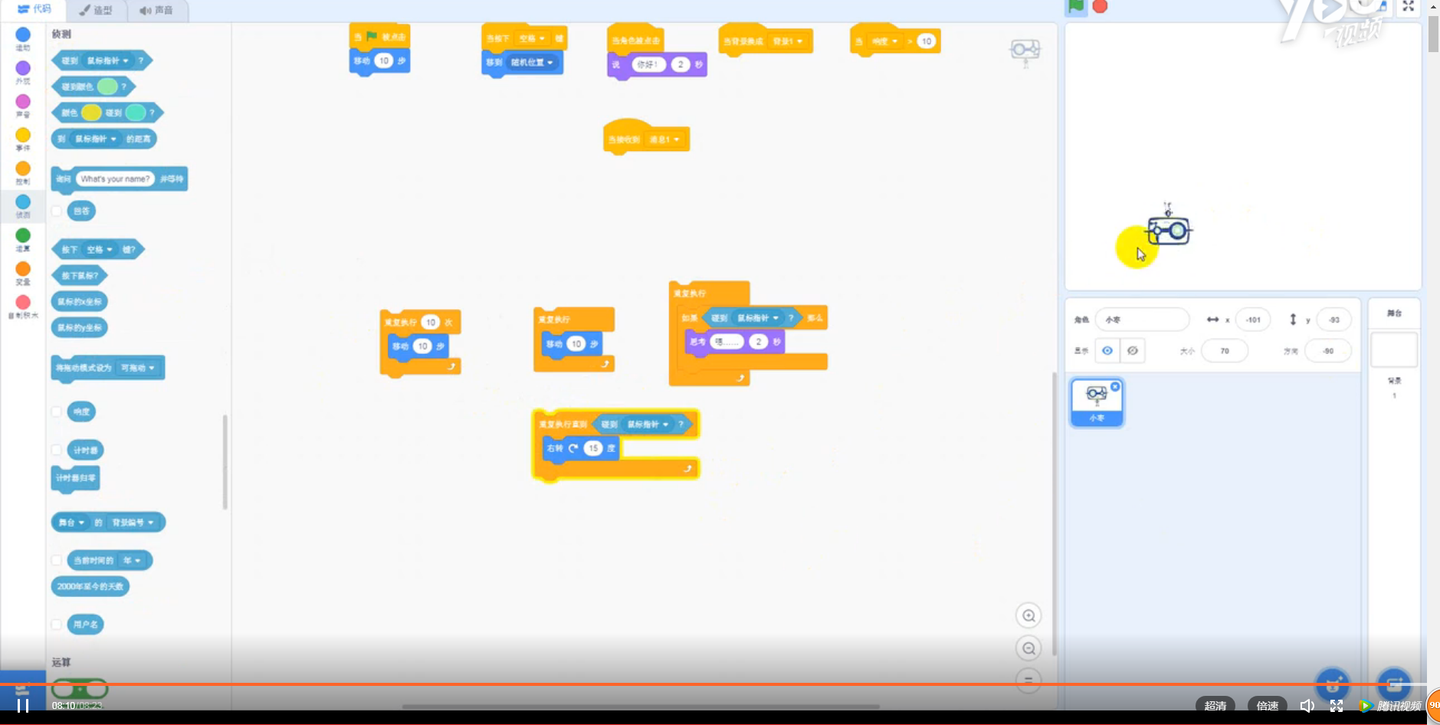Screen dimensions: 1440x725
Task: Click the 超清 quality button
Action: coord(1215,706)
